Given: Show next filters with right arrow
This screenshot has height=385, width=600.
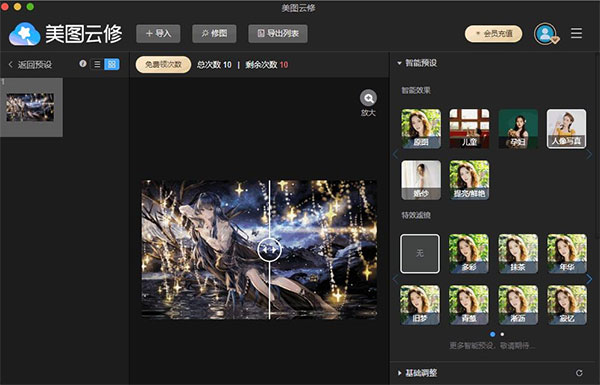Looking at the screenshot, I should coord(589,279).
